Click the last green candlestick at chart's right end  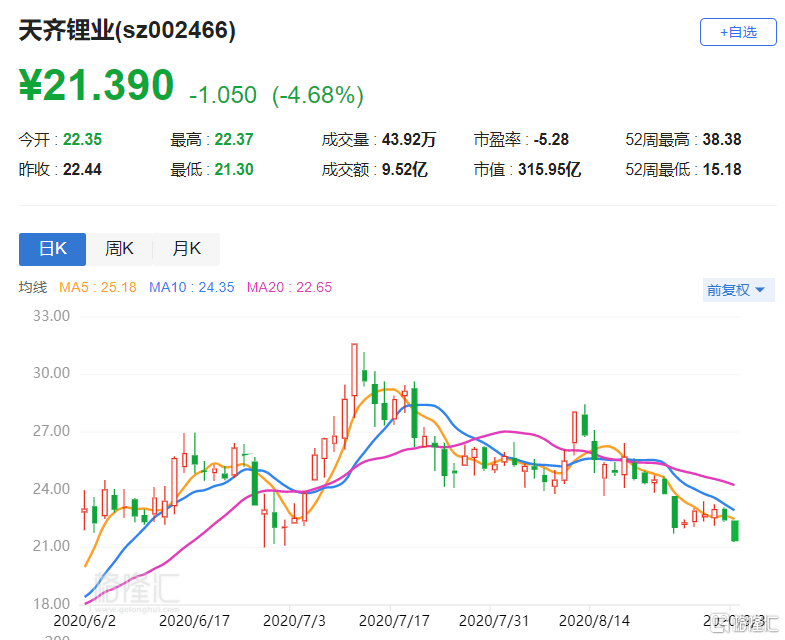click(735, 531)
